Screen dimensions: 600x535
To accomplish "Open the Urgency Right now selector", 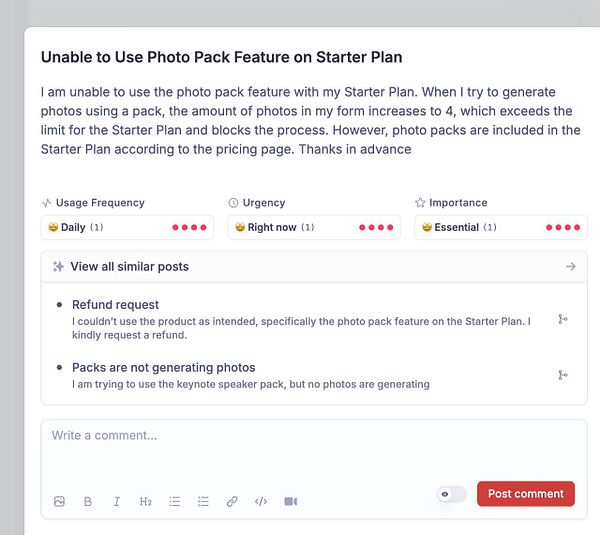I will pos(314,227).
